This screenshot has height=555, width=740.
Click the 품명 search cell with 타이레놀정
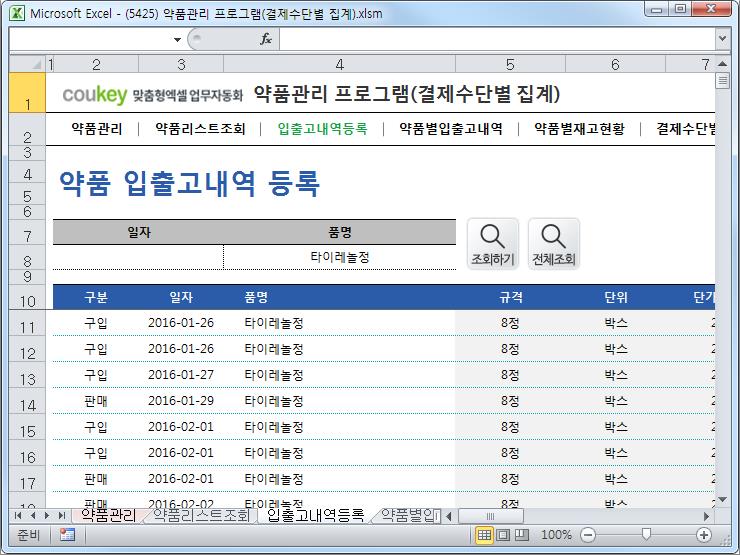coord(340,257)
